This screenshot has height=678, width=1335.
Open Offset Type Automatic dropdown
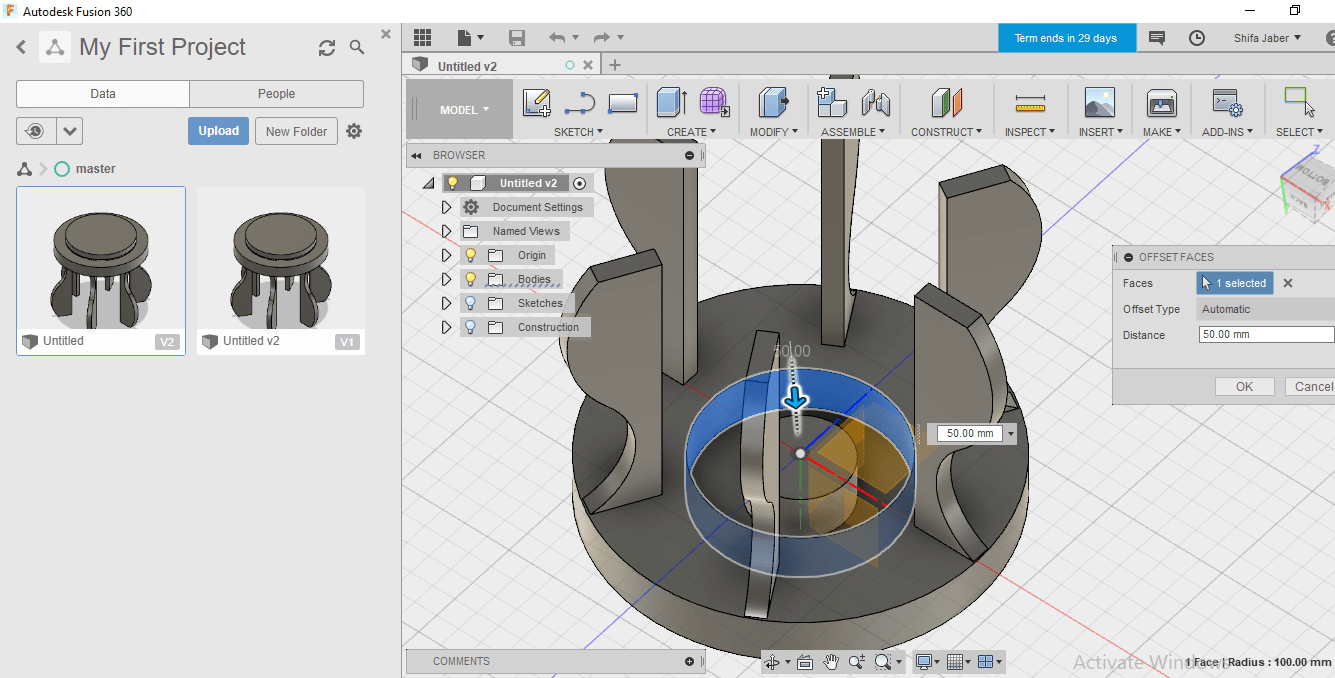click(1265, 309)
